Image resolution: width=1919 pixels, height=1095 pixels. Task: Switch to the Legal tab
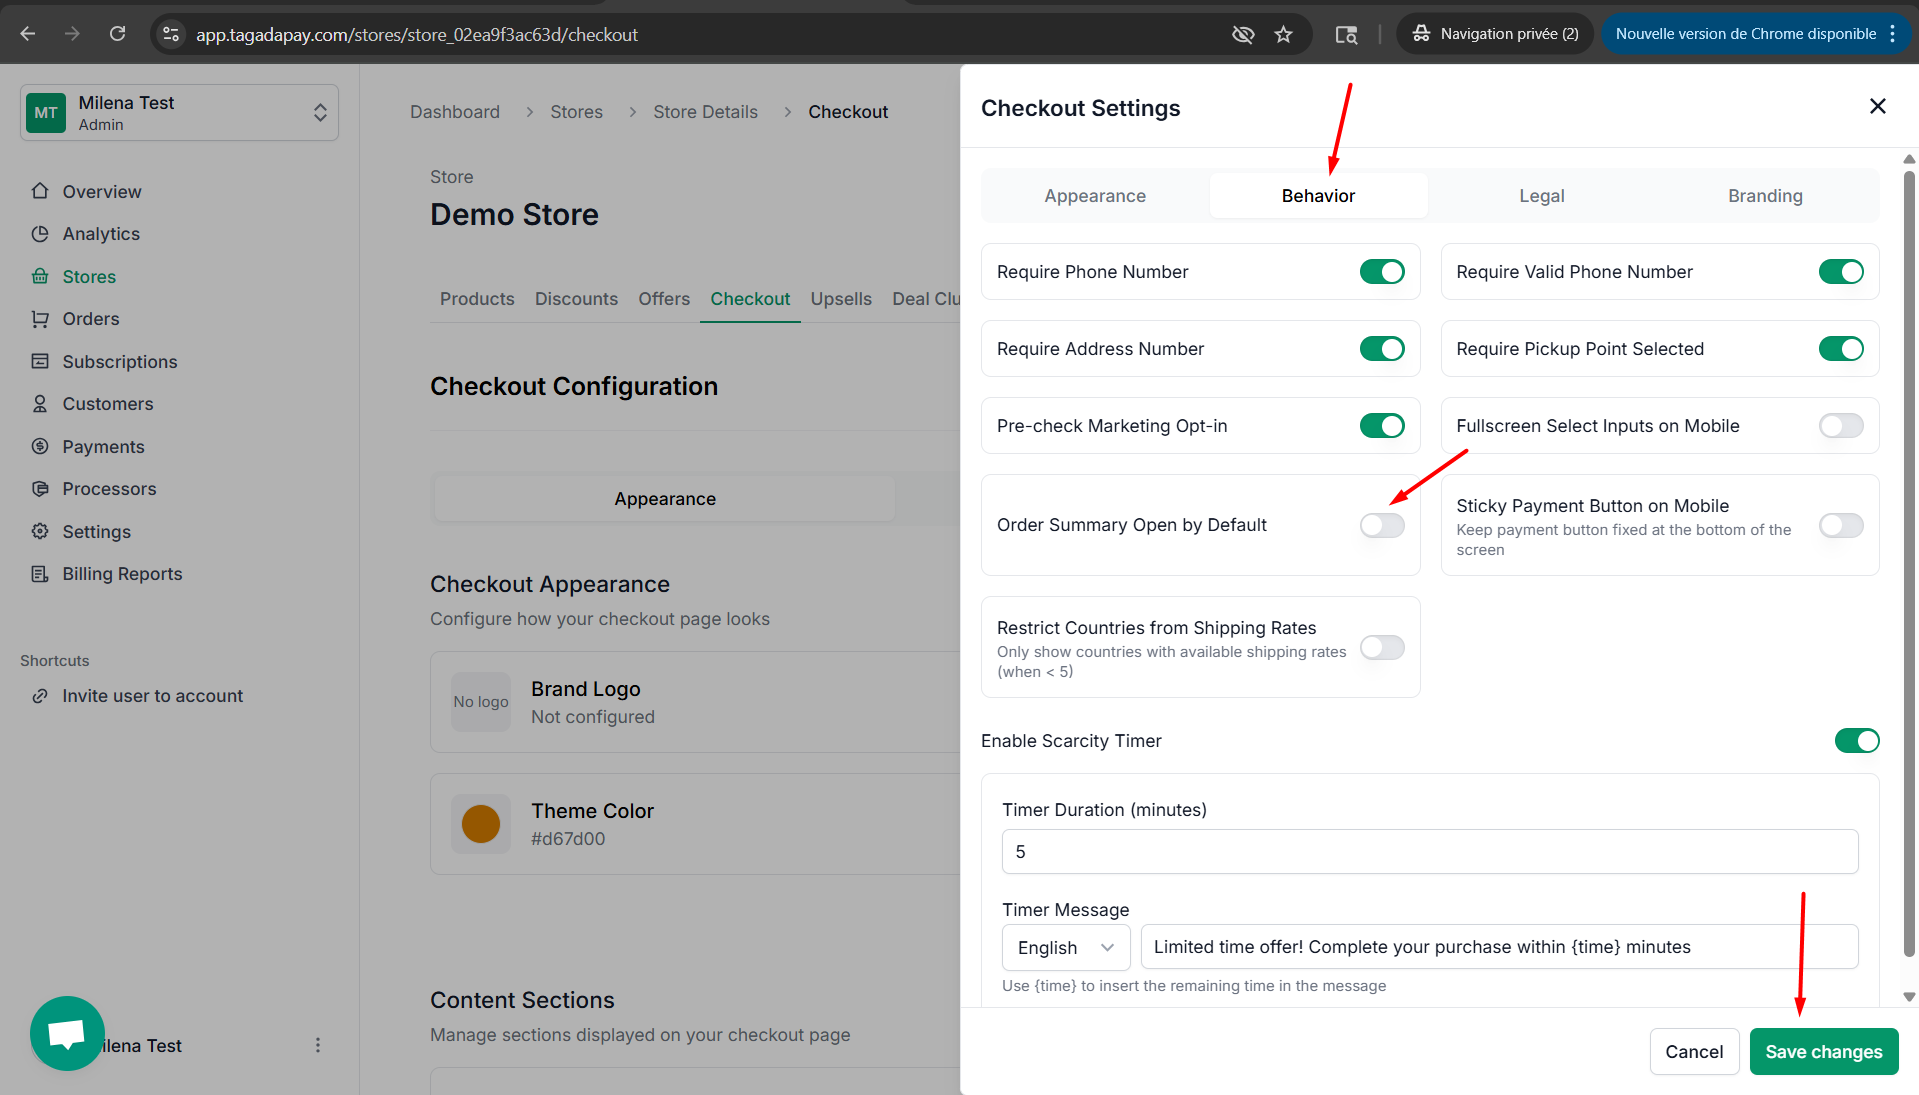[x=1541, y=196]
